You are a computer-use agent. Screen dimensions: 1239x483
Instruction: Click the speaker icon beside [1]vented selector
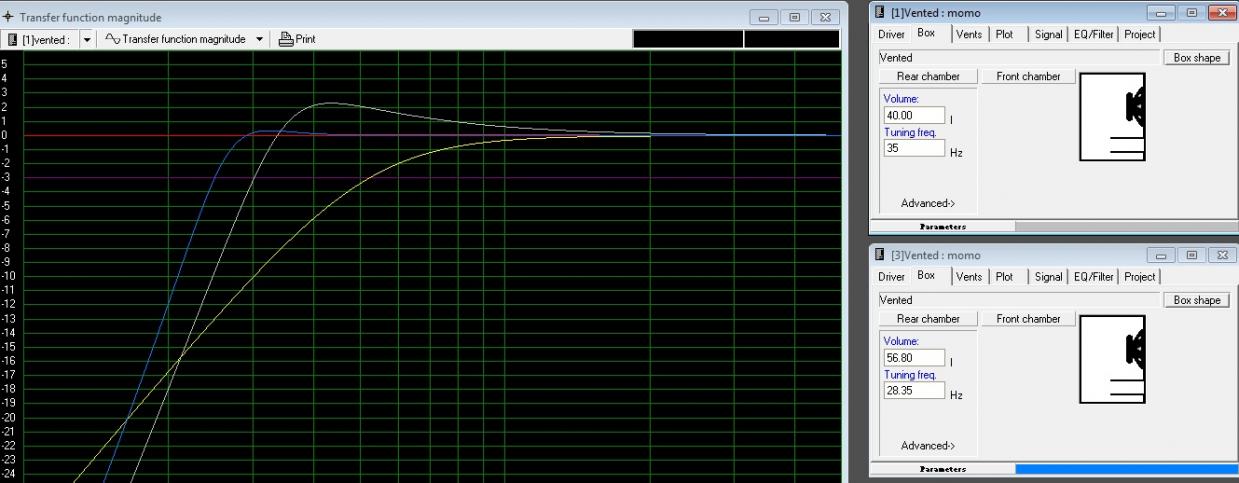[x=13, y=39]
